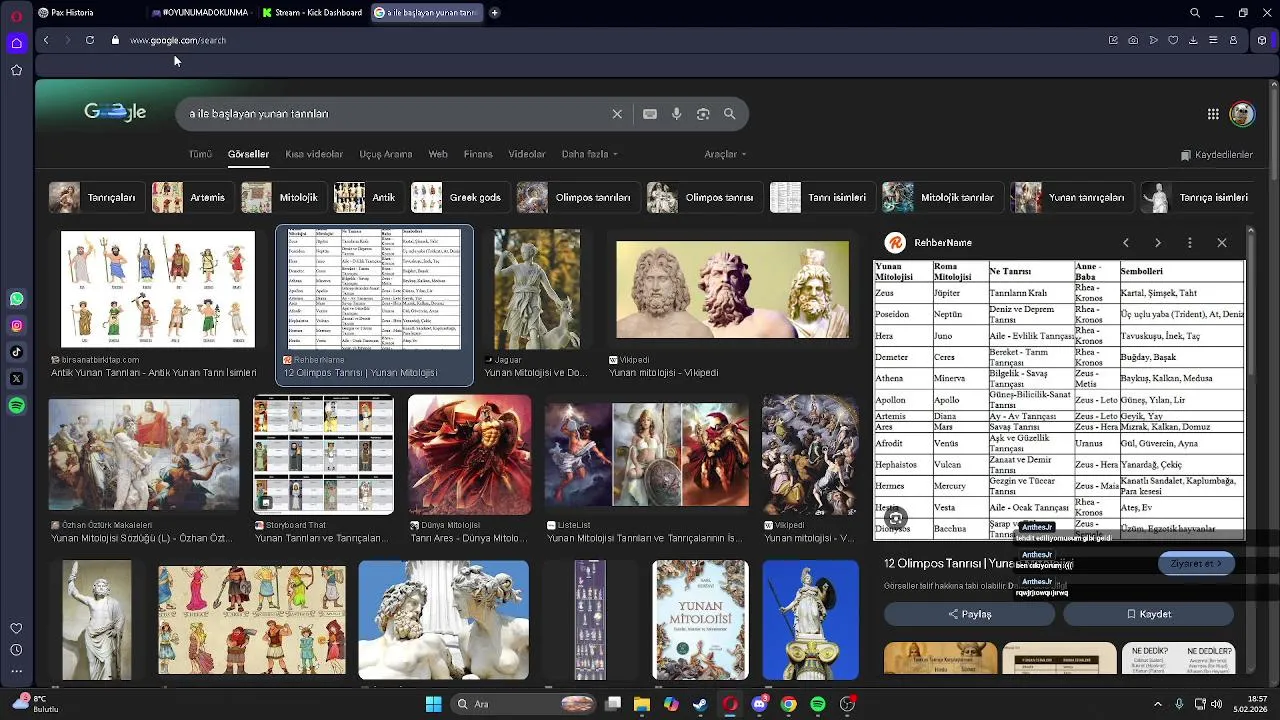This screenshot has height=720, width=1280.
Task: Open Steam from the taskbar
Action: (x=700, y=704)
